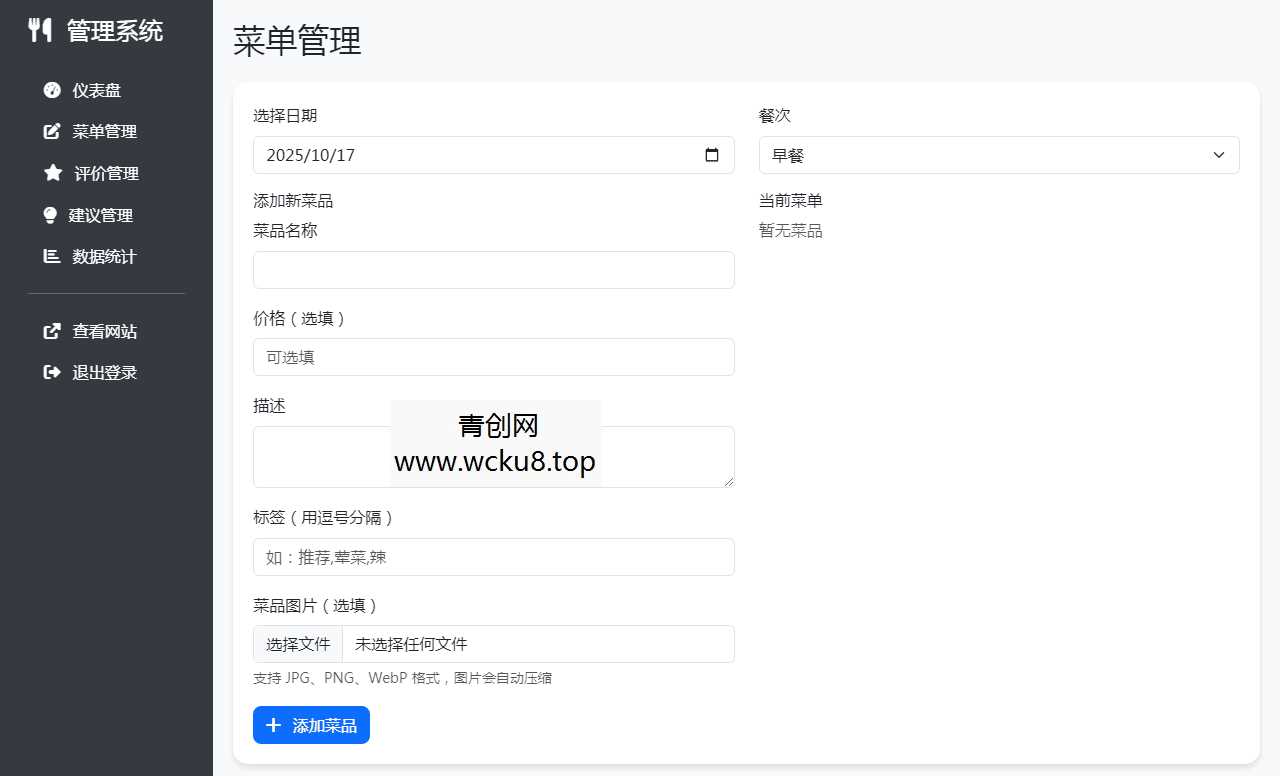The width and height of the screenshot is (1280, 776).
Task: Switch to 评价管理 in the sidebar
Action: 107,173
